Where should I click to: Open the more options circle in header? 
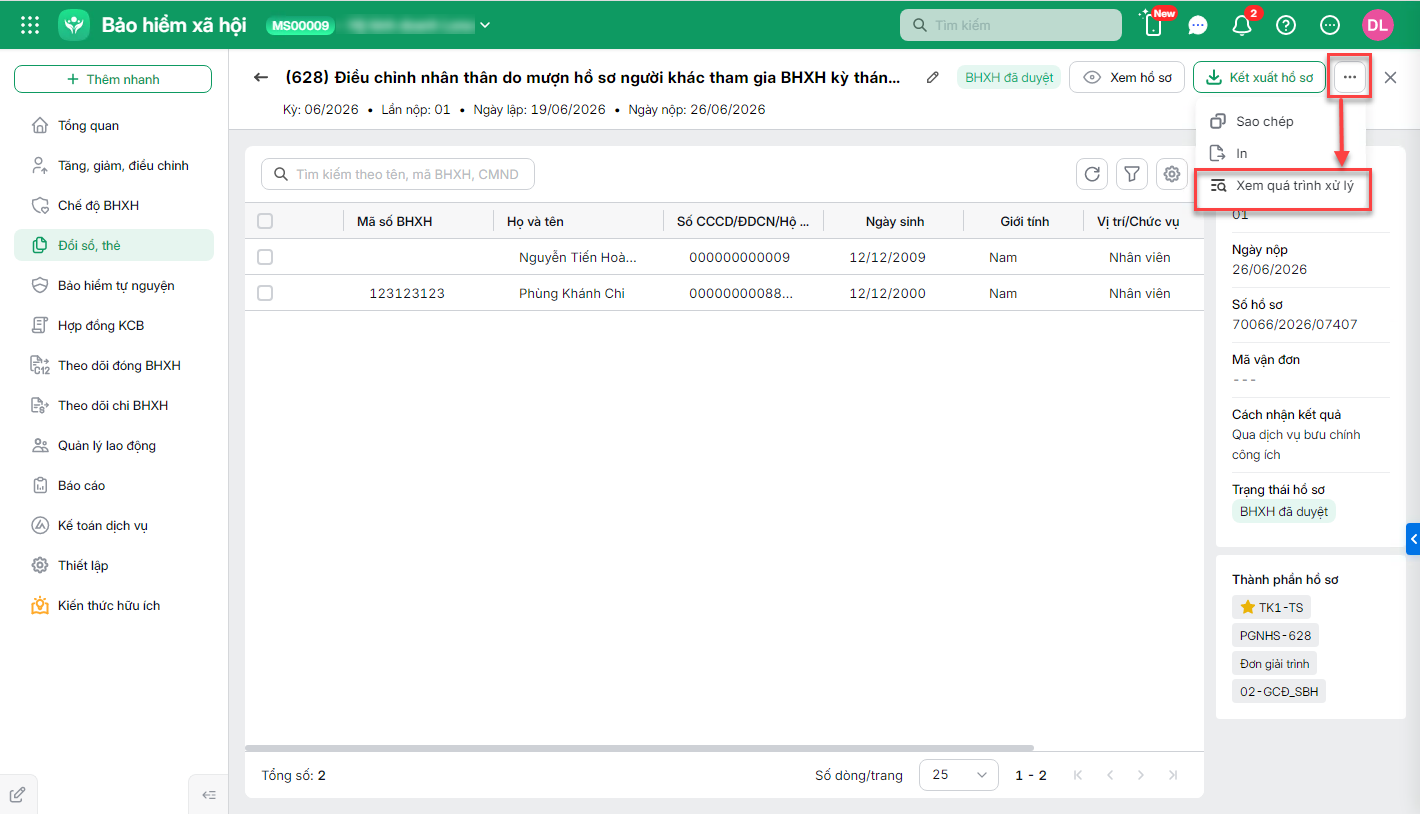point(1330,26)
